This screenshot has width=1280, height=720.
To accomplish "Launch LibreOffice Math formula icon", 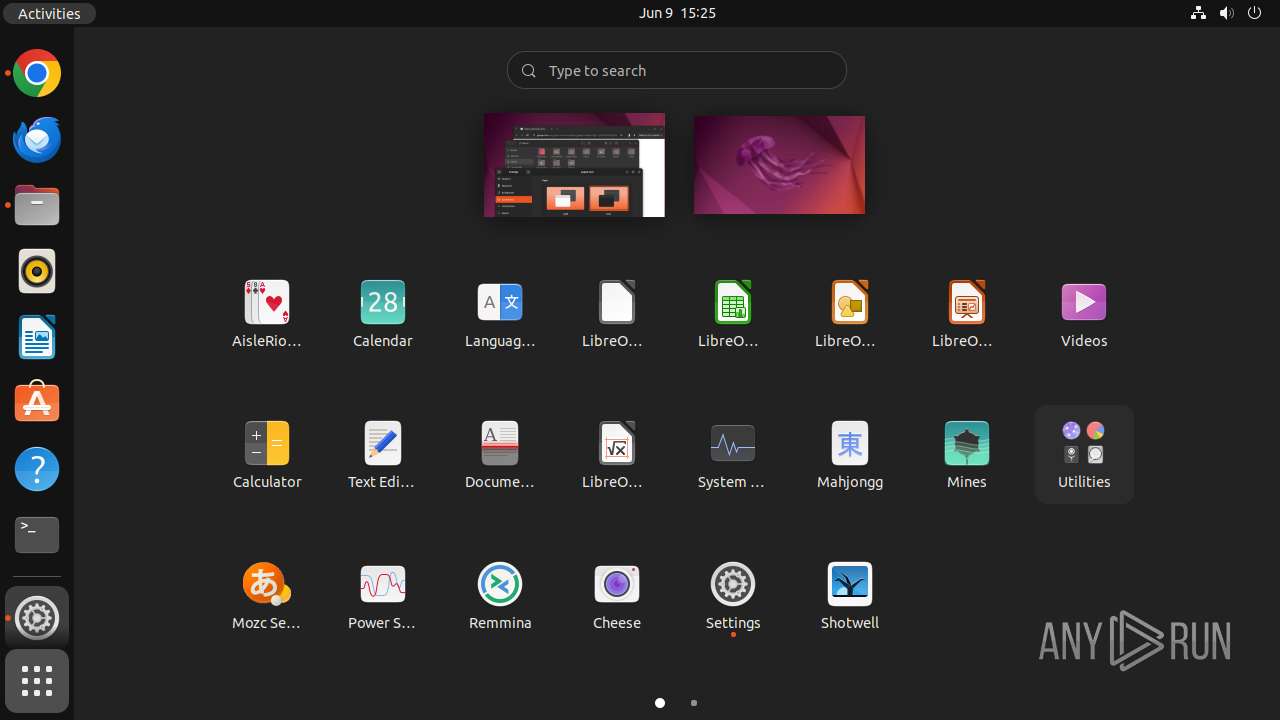I will 617,455.
